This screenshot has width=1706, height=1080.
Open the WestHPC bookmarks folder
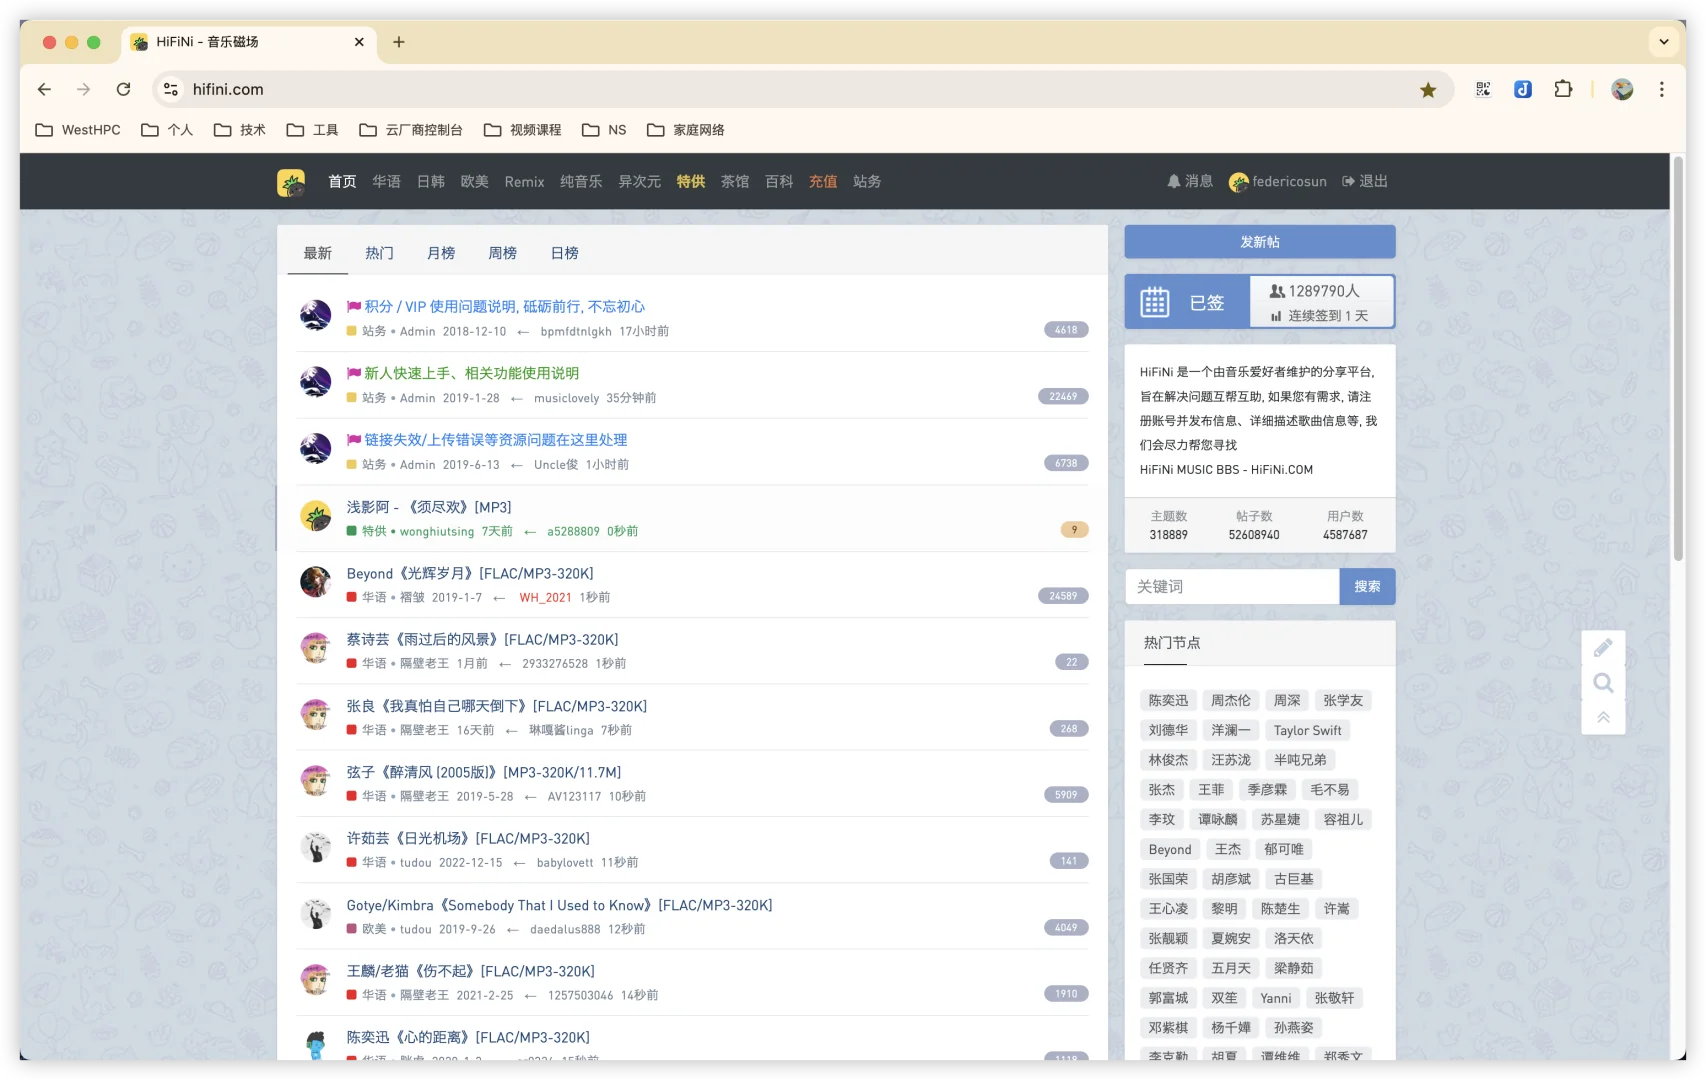point(78,130)
